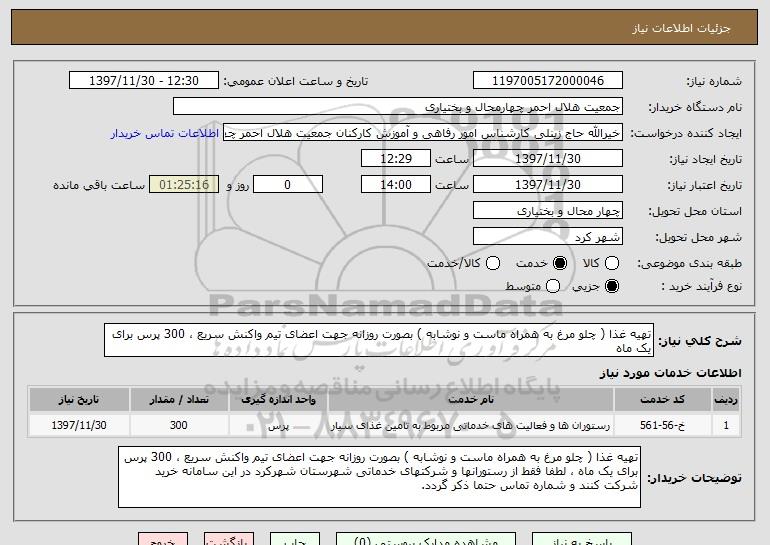Click the public announcement date field 12:30
This screenshot has width=770, height=545.
[144, 81]
